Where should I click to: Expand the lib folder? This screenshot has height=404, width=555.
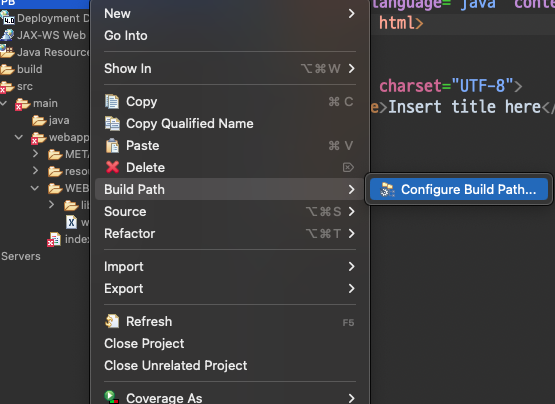[x=51, y=204]
